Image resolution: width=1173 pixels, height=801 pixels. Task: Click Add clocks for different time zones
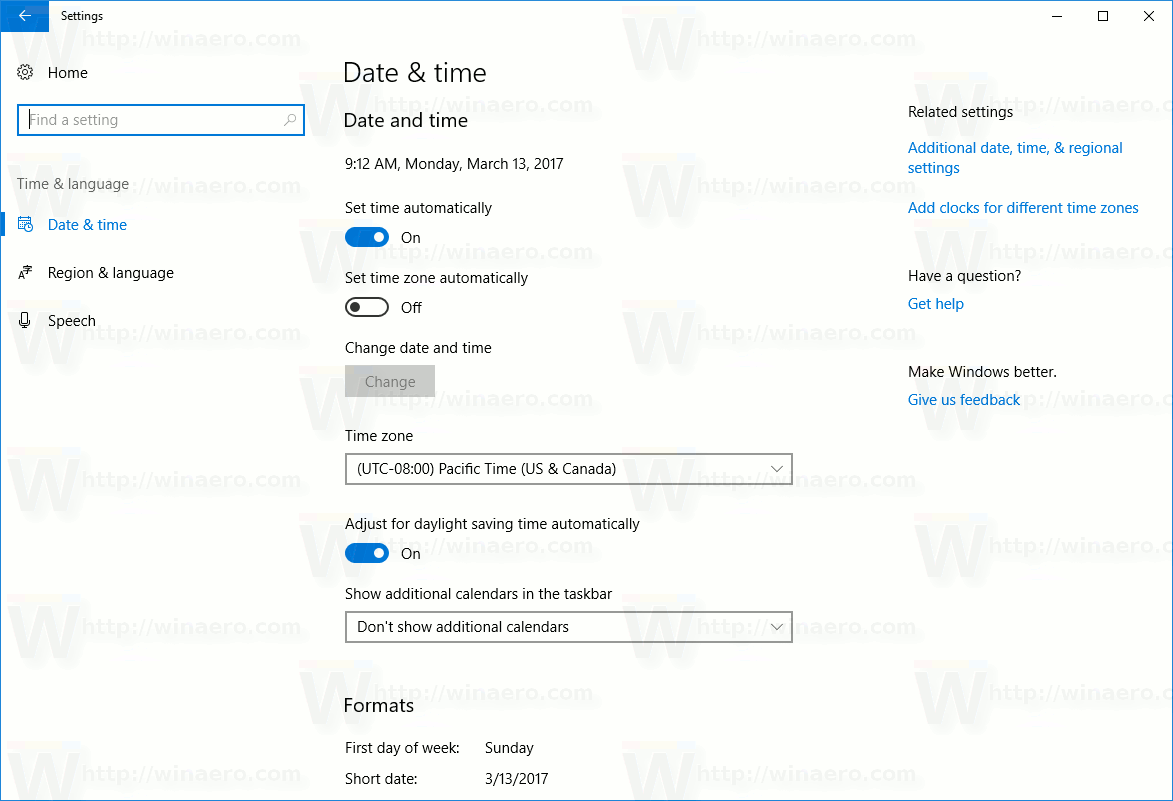[1022, 207]
